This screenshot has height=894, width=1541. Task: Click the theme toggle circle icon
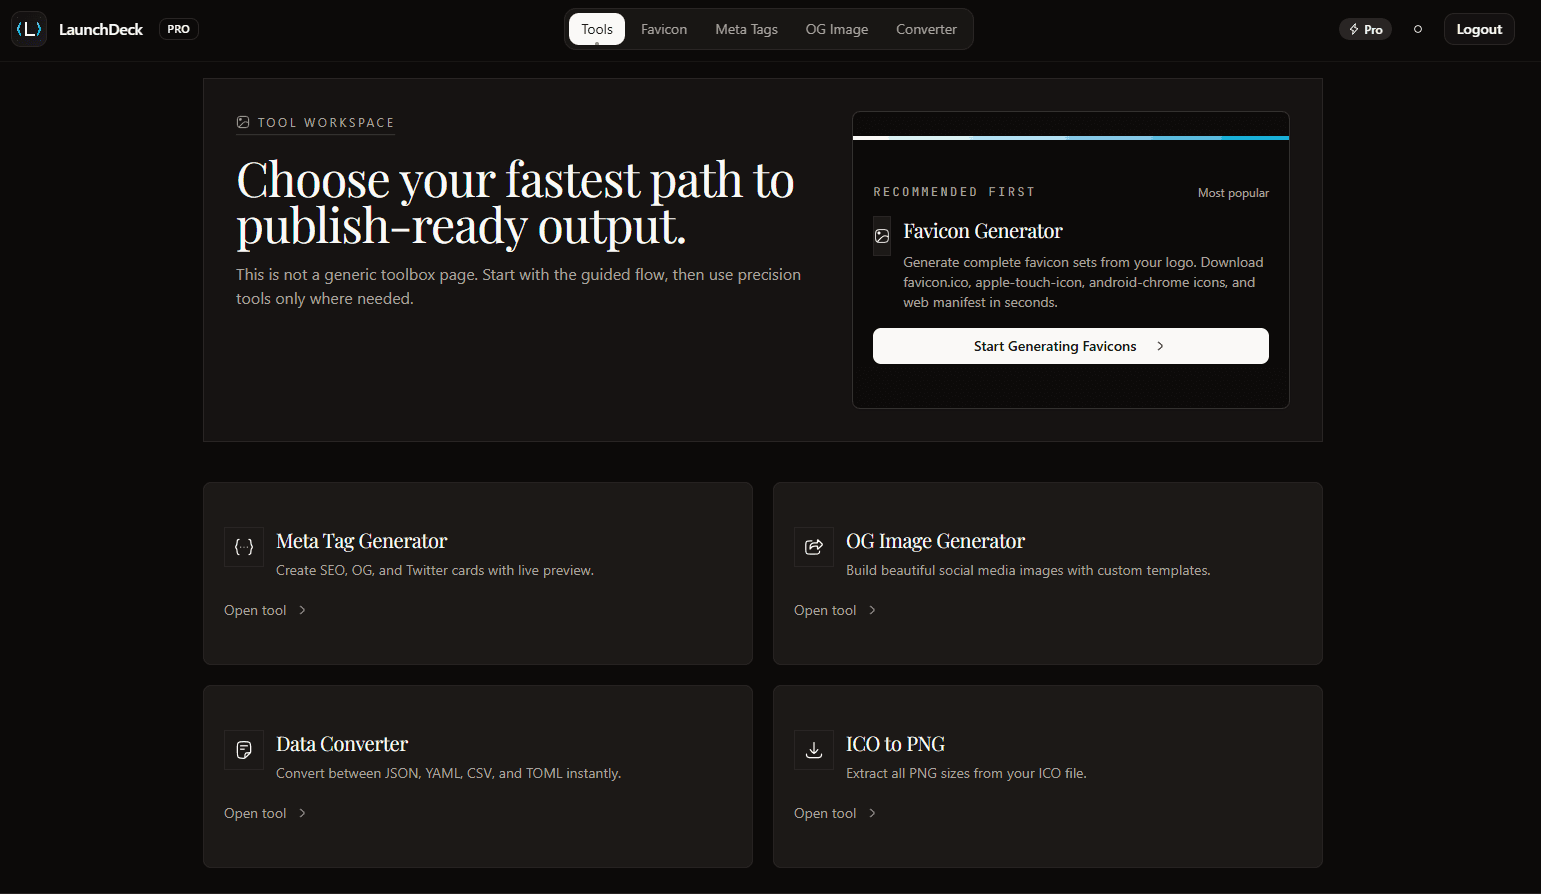tap(1417, 29)
